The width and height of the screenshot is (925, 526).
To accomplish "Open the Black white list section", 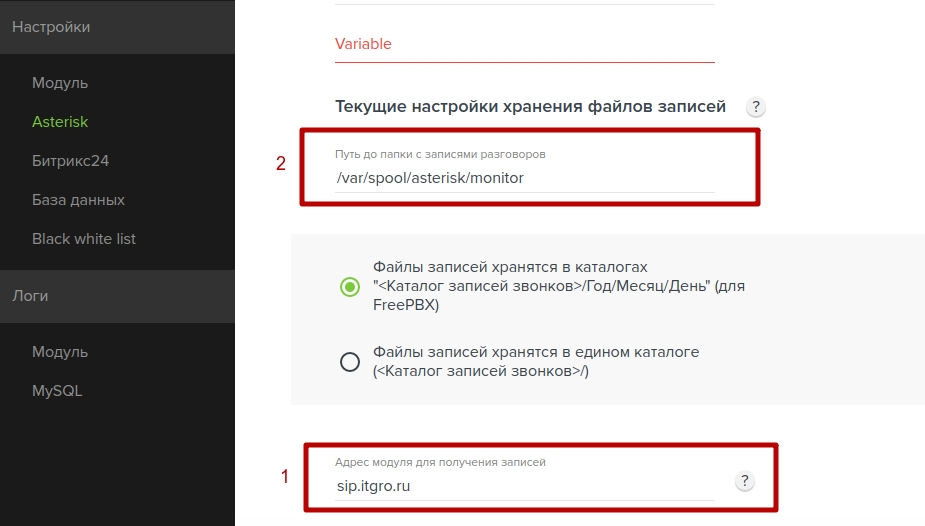I will (84, 239).
